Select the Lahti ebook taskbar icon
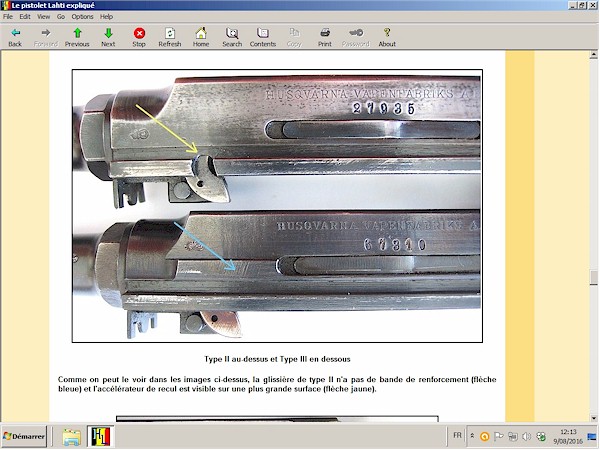 click(x=101, y=437)
